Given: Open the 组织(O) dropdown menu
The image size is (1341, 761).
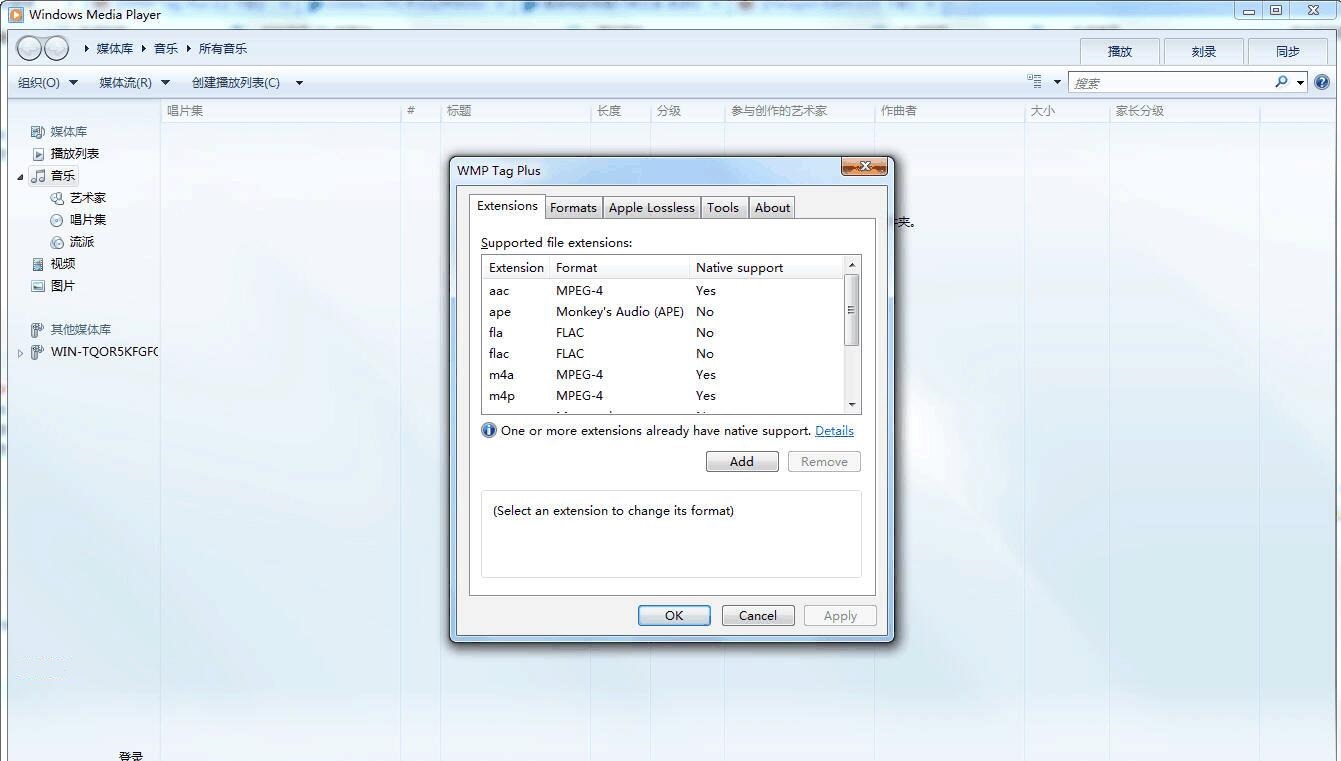Looking at the screenshot, I should pyautogui.click(x=48, y=83).
